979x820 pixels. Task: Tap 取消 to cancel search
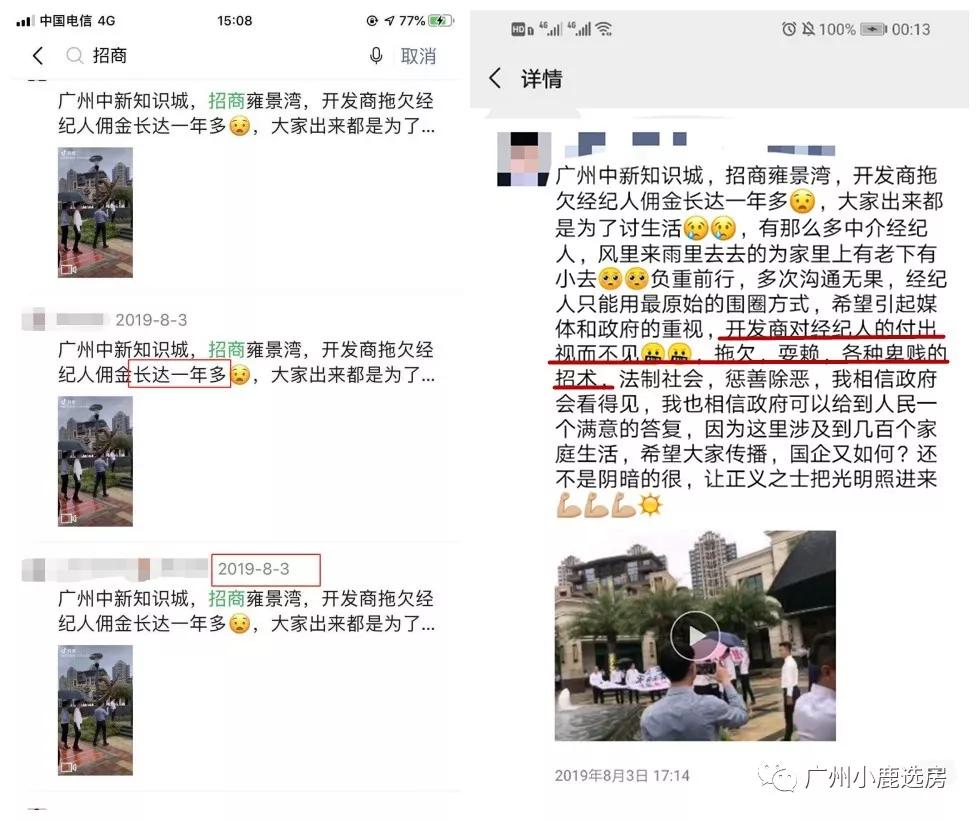(418, 56)
